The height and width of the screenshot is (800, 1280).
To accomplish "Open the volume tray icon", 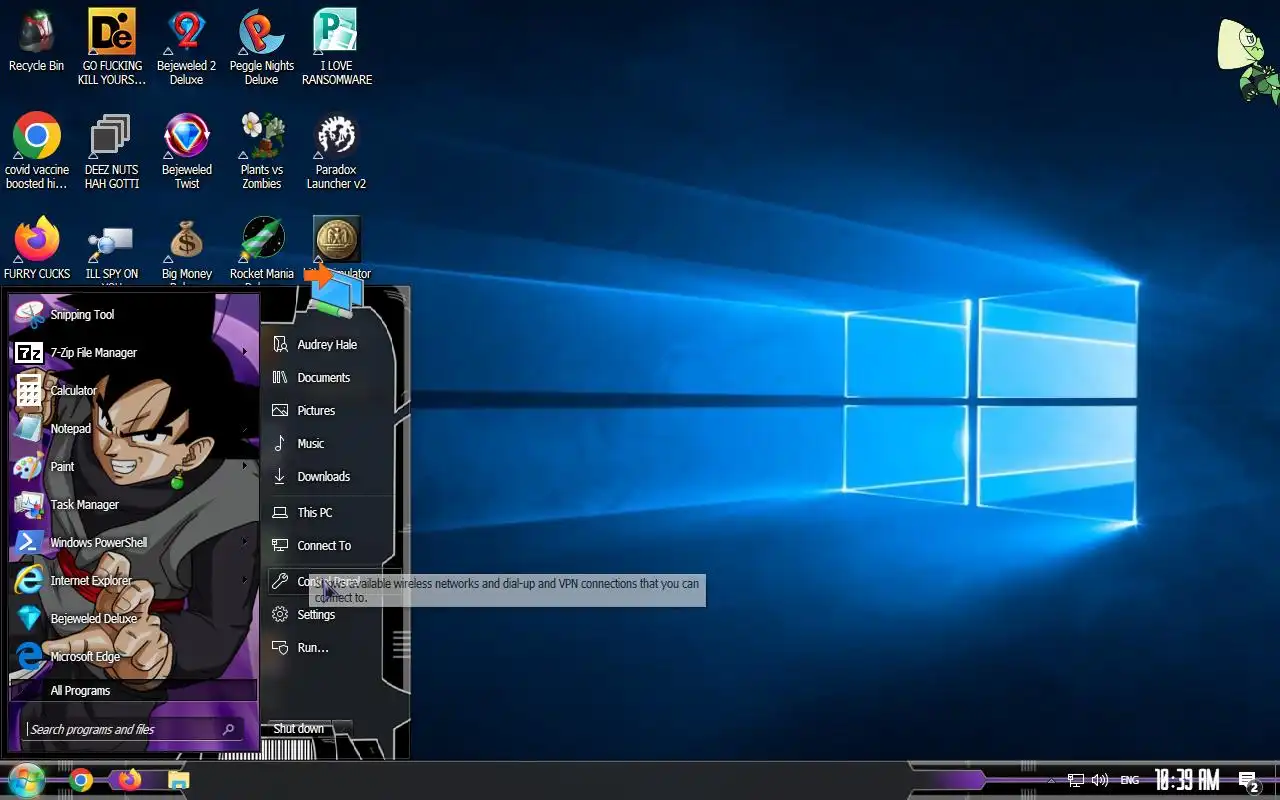I will click(1100, 780).
